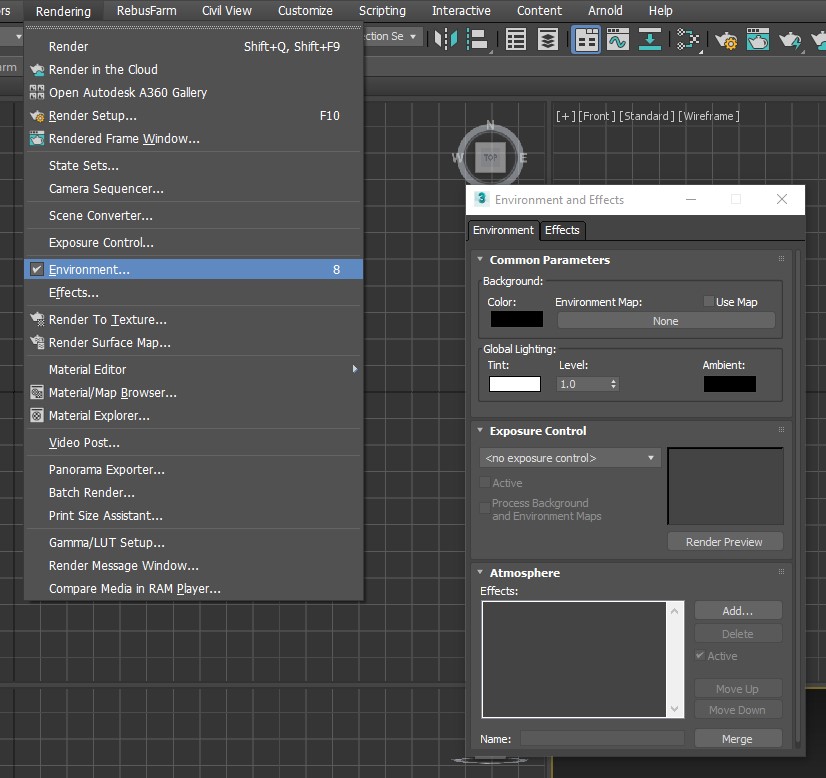Viewport: 826px width, 778px height.
Task: Switch to the Effects tab
Action: (x=562, y=230)
